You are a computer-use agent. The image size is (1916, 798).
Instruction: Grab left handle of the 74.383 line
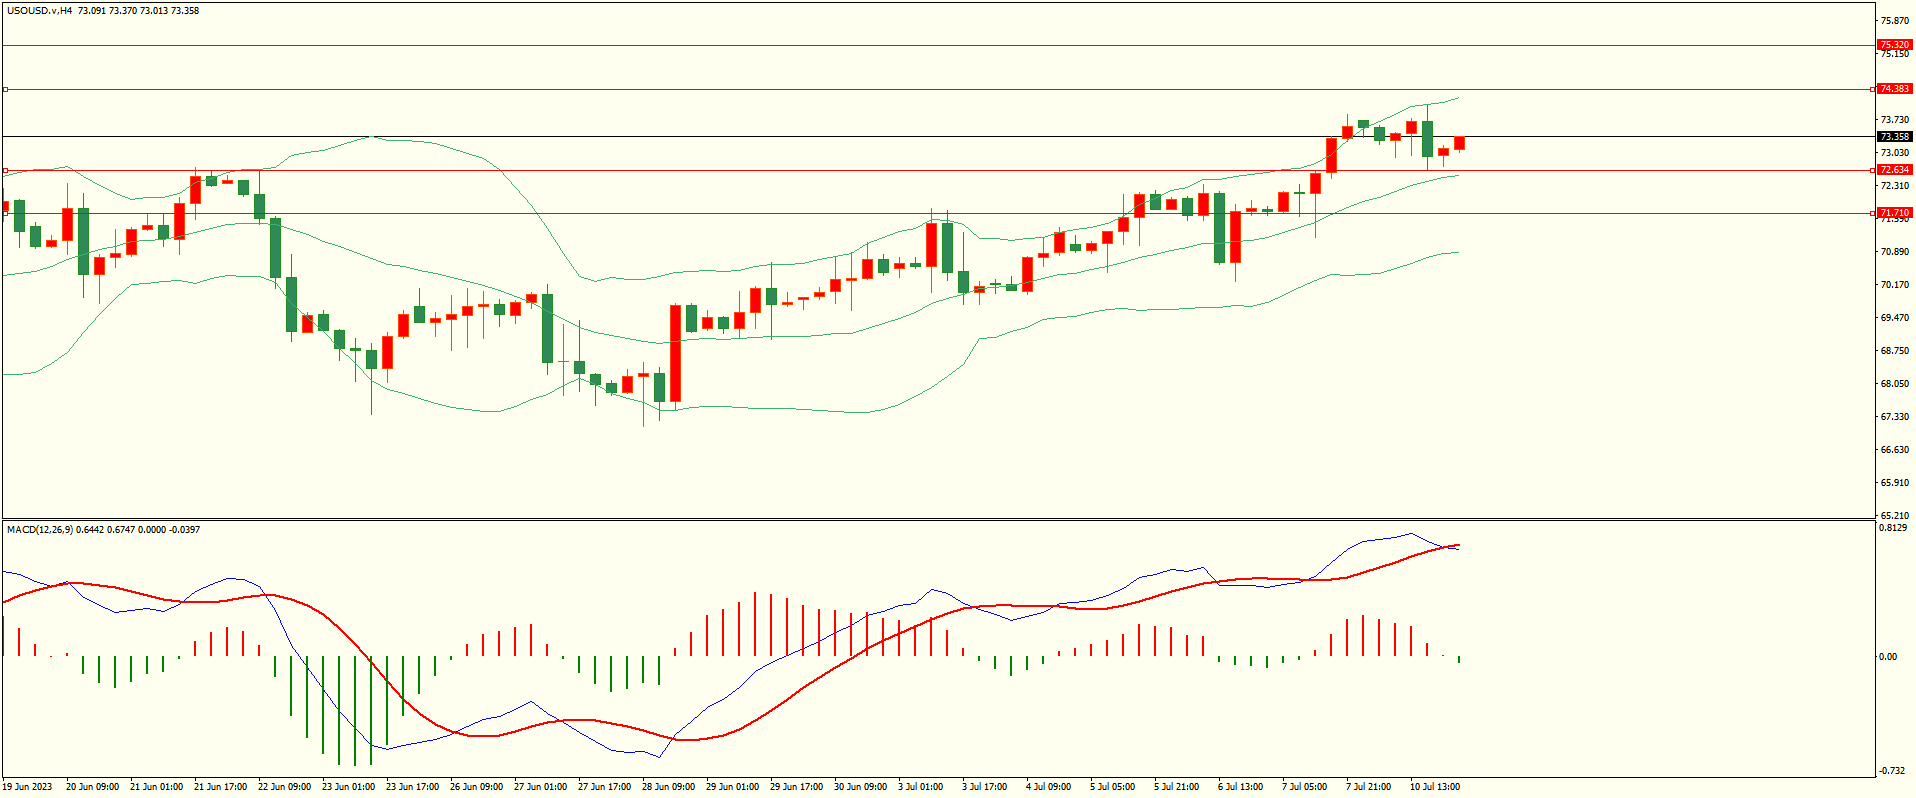(5, 89)
